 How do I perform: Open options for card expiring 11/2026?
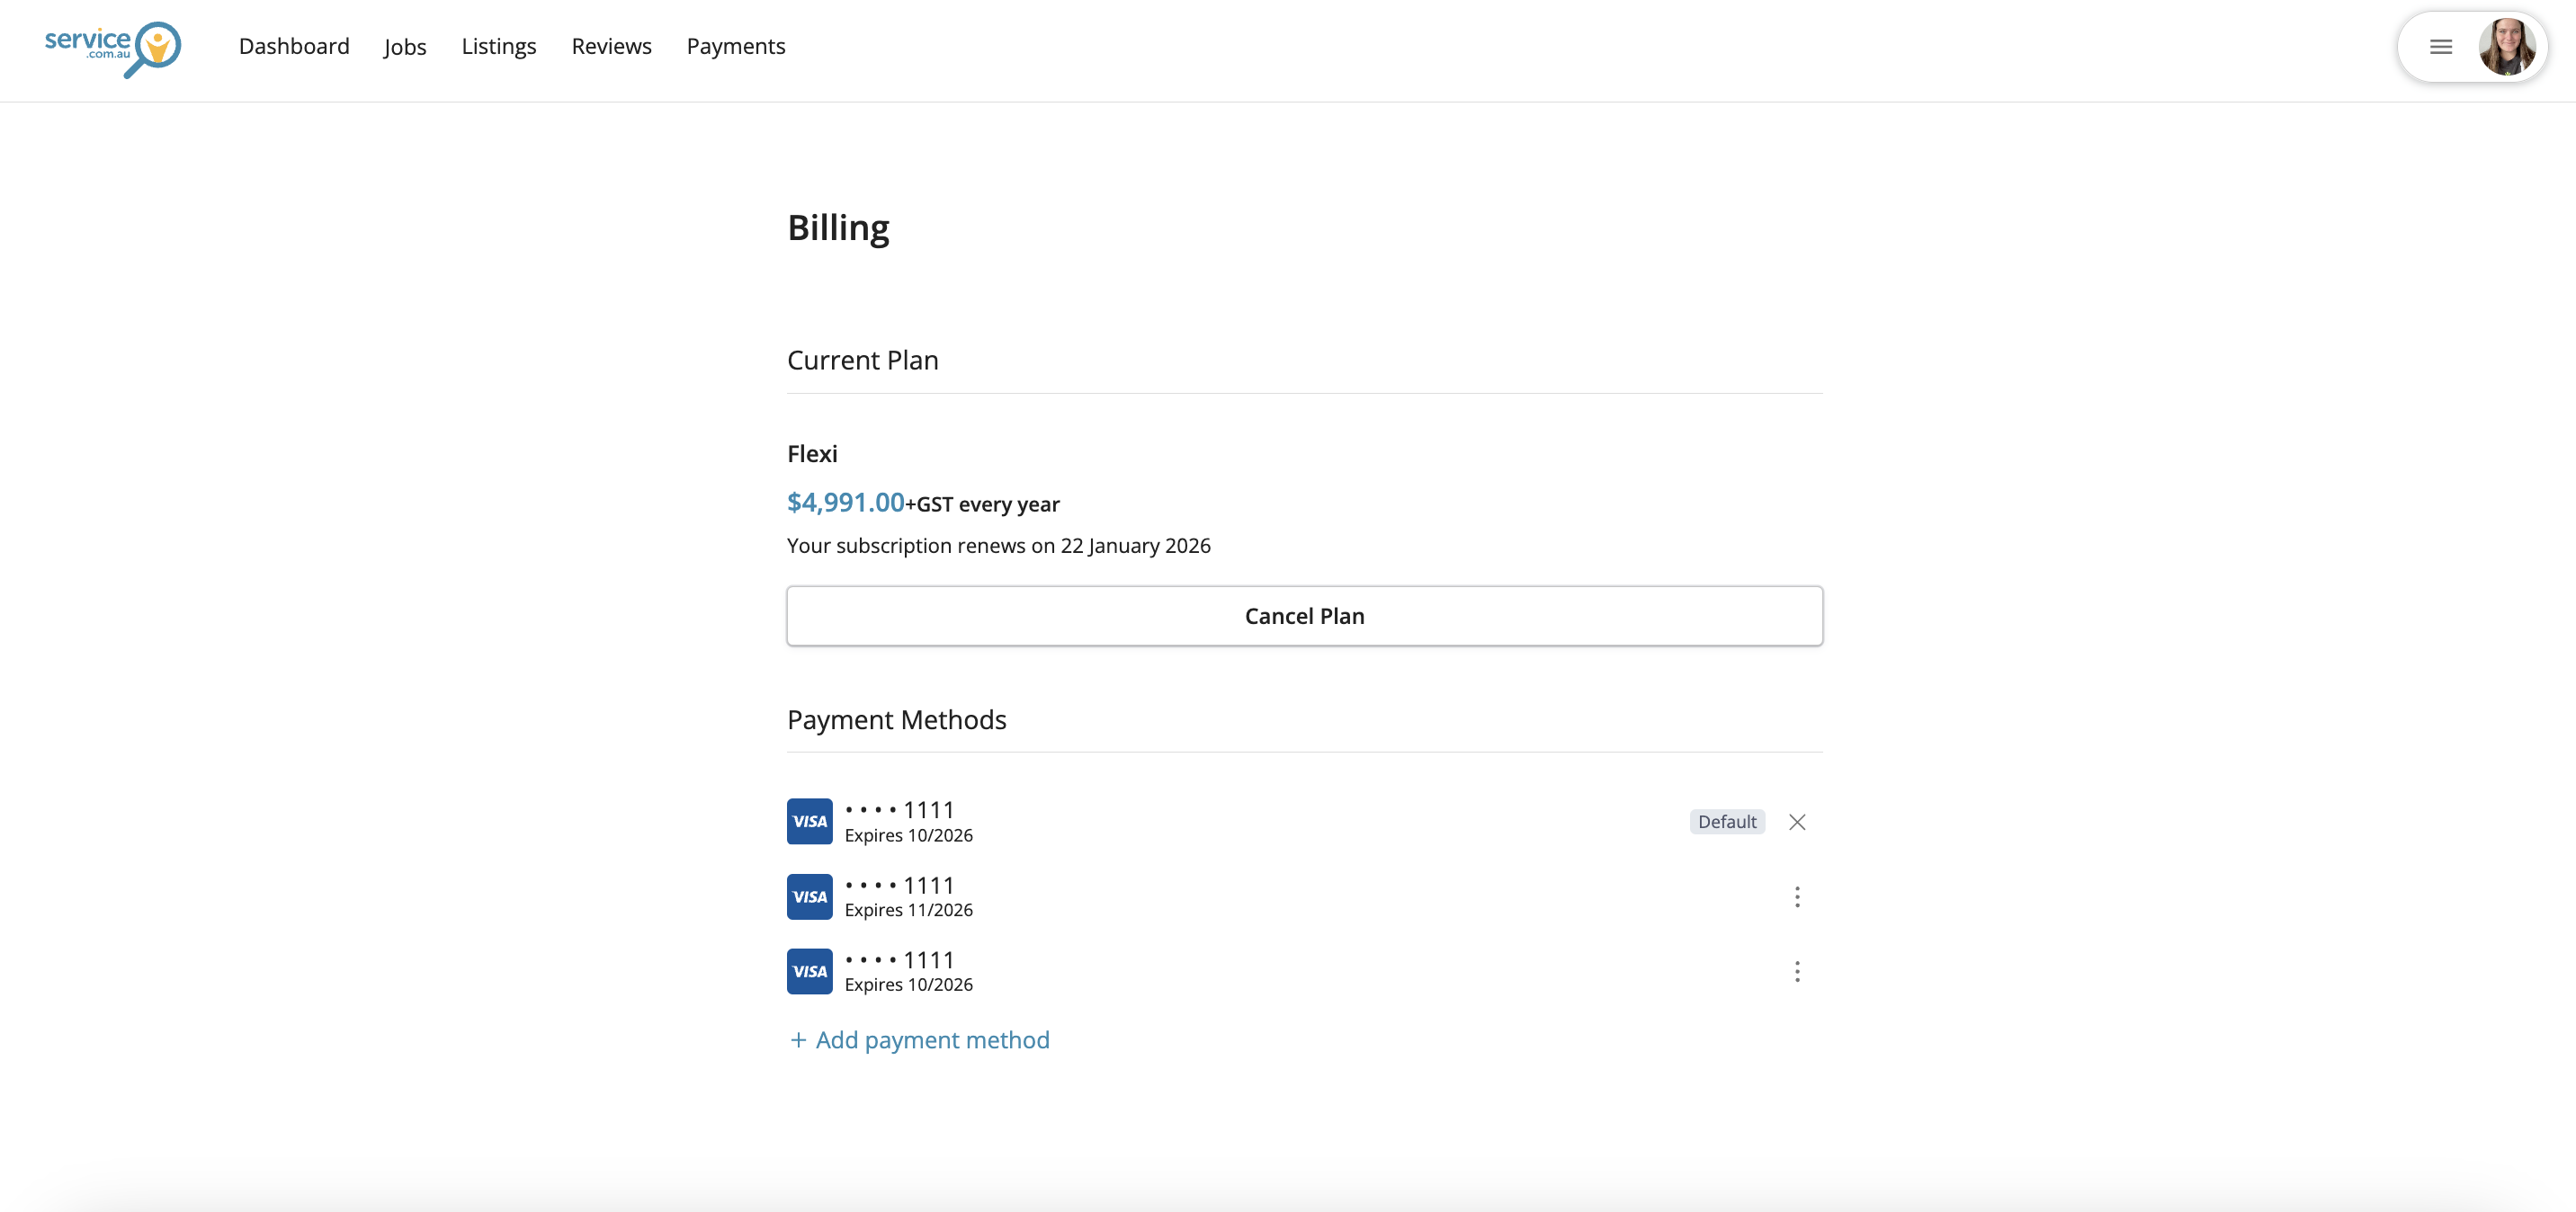[1796, 897]
